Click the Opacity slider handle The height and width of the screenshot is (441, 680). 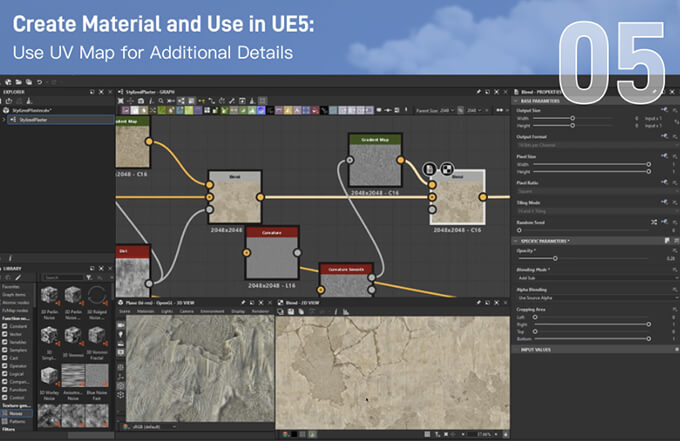[x=555, y=258]
